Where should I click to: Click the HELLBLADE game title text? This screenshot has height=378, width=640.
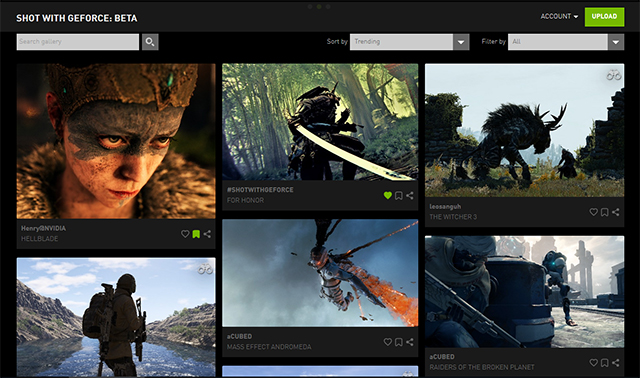(x=40, y=239)
